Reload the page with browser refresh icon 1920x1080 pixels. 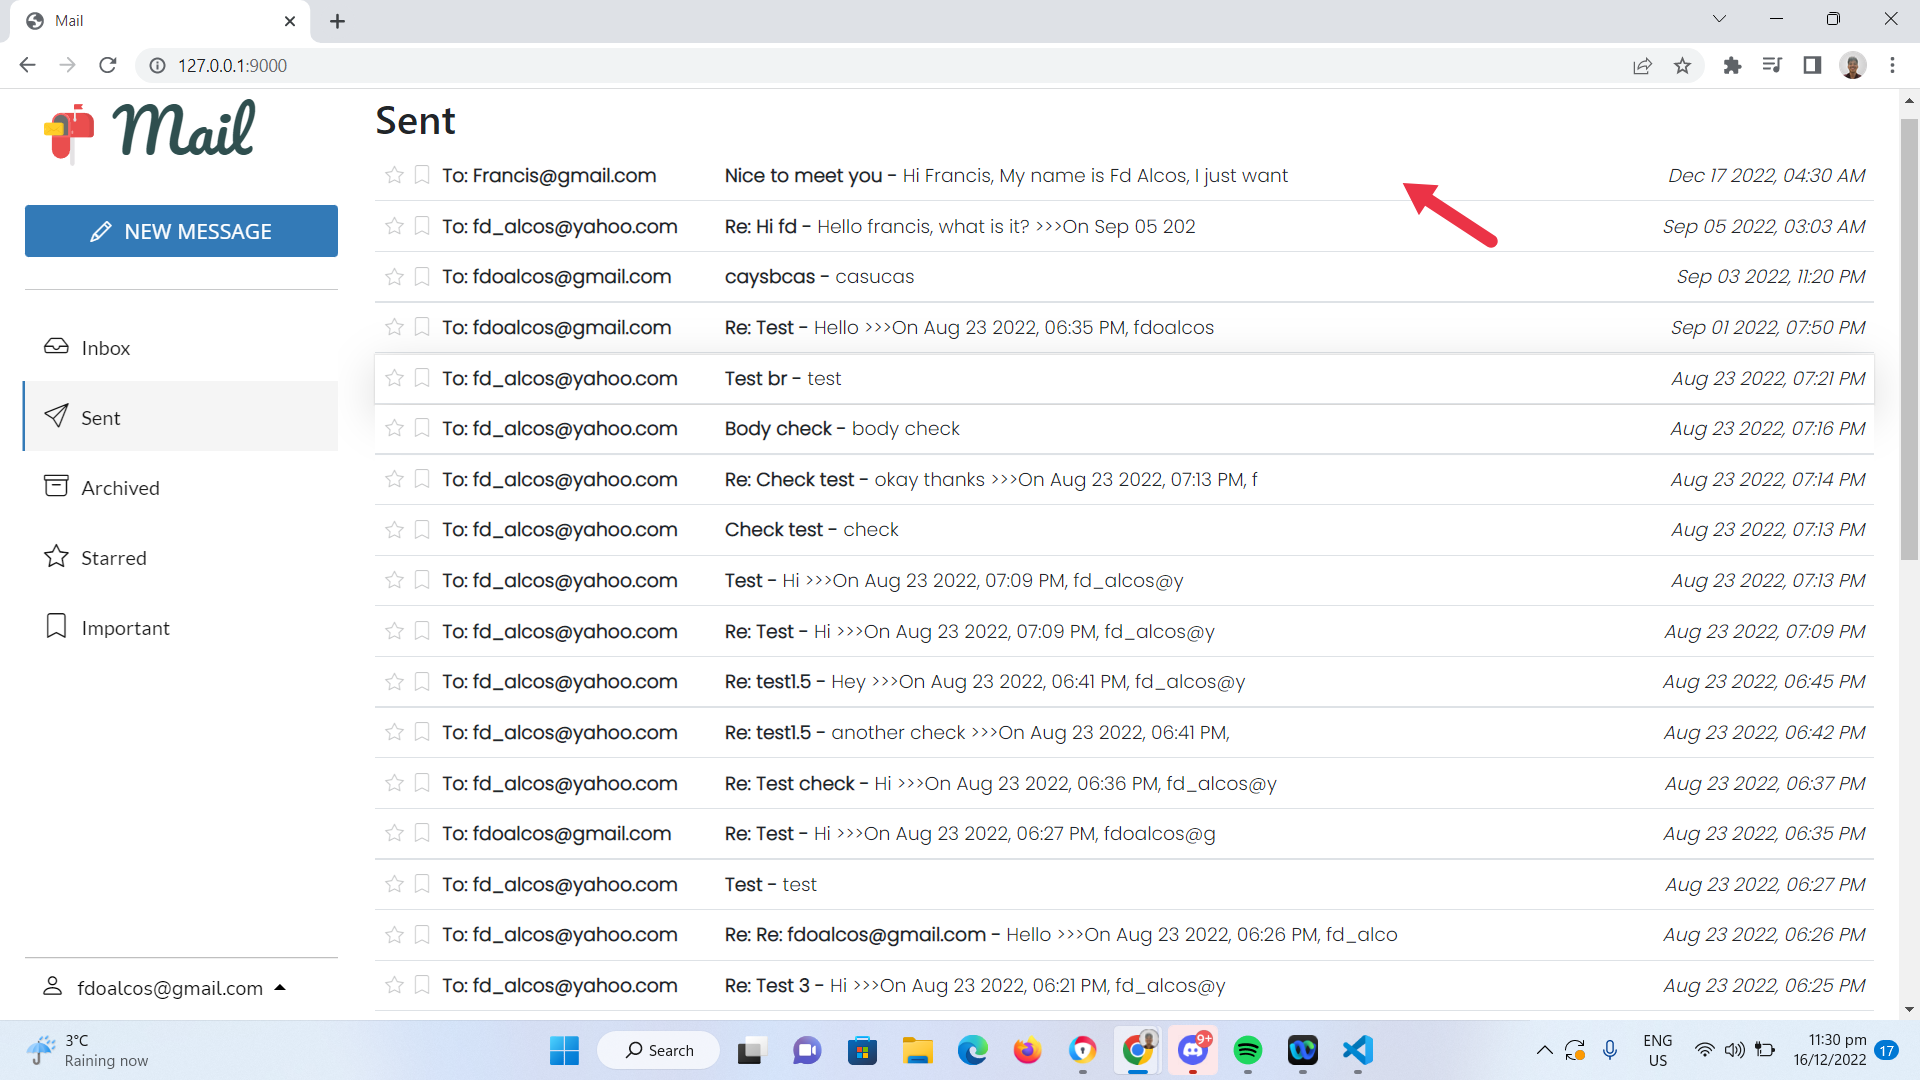pos(108,65)
